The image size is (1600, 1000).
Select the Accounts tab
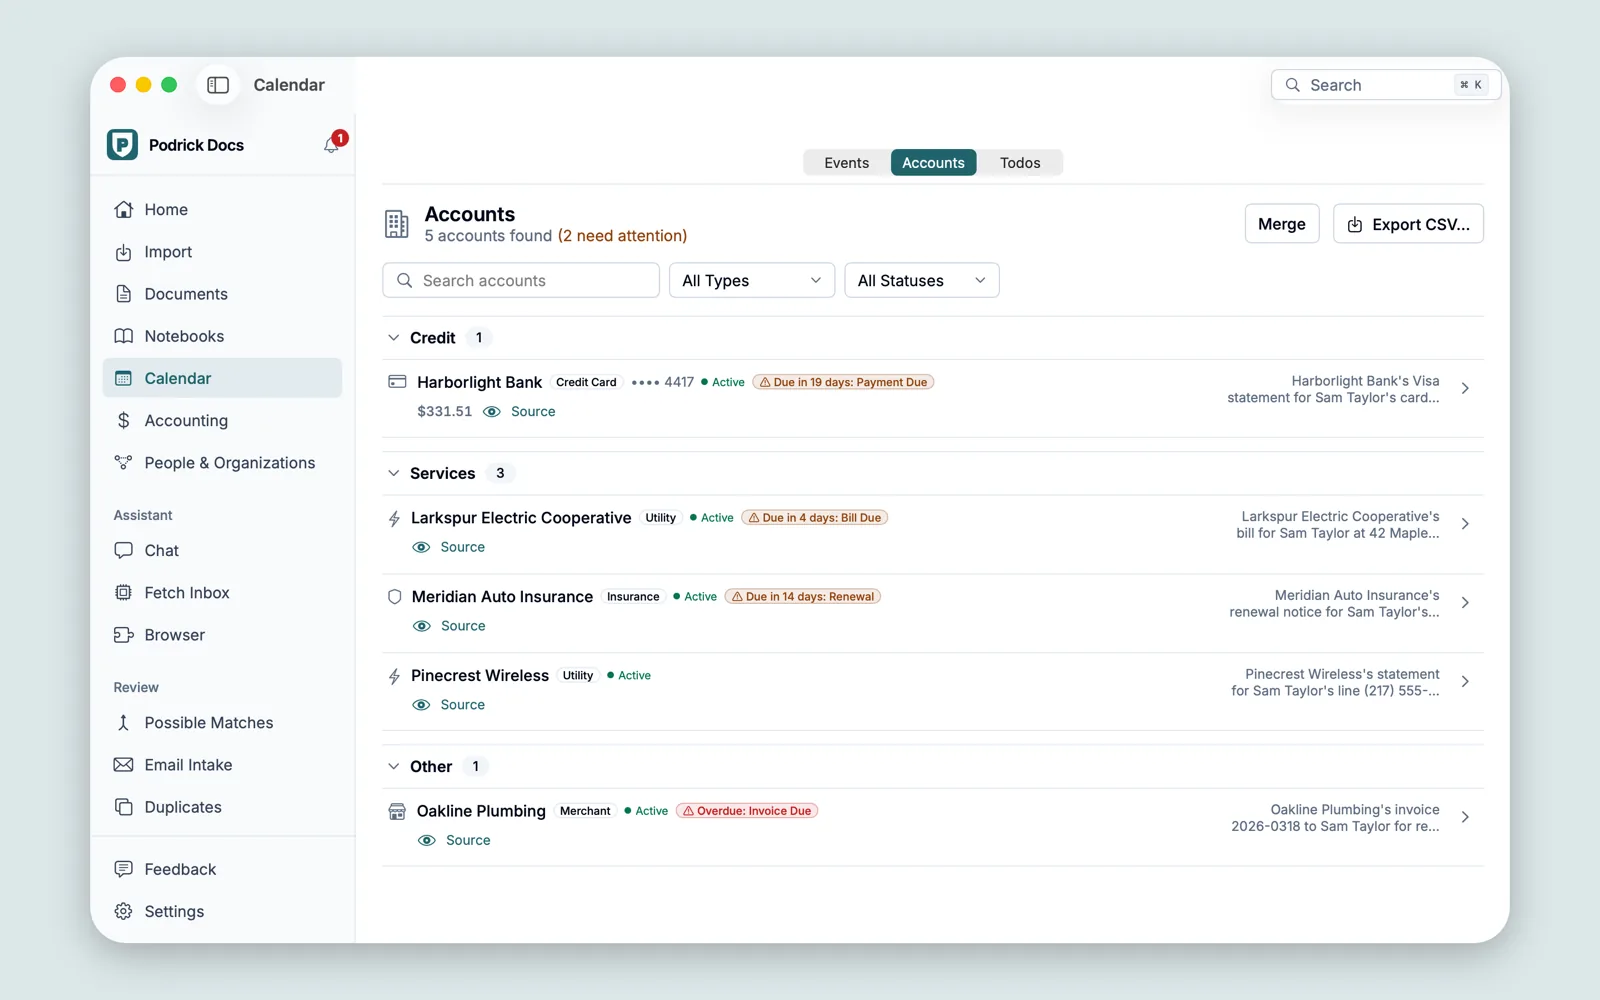933,163
